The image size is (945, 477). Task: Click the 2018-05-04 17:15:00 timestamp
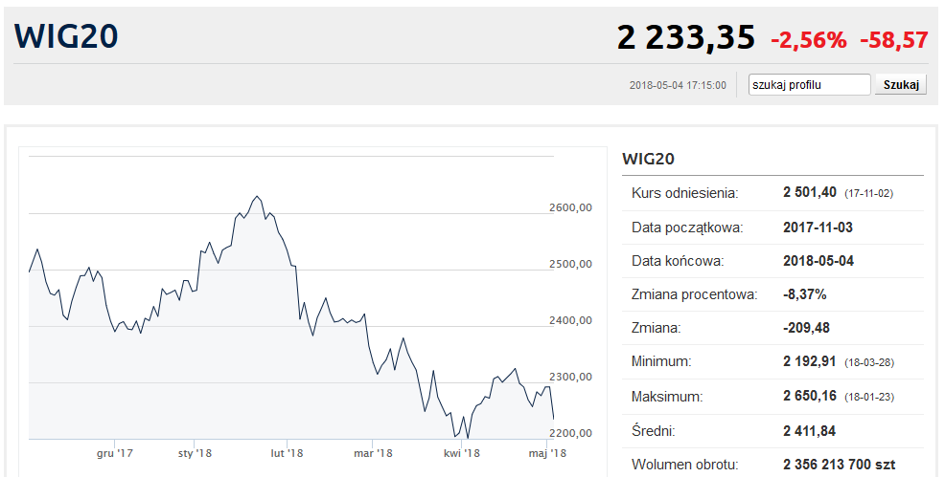[677, 86]
